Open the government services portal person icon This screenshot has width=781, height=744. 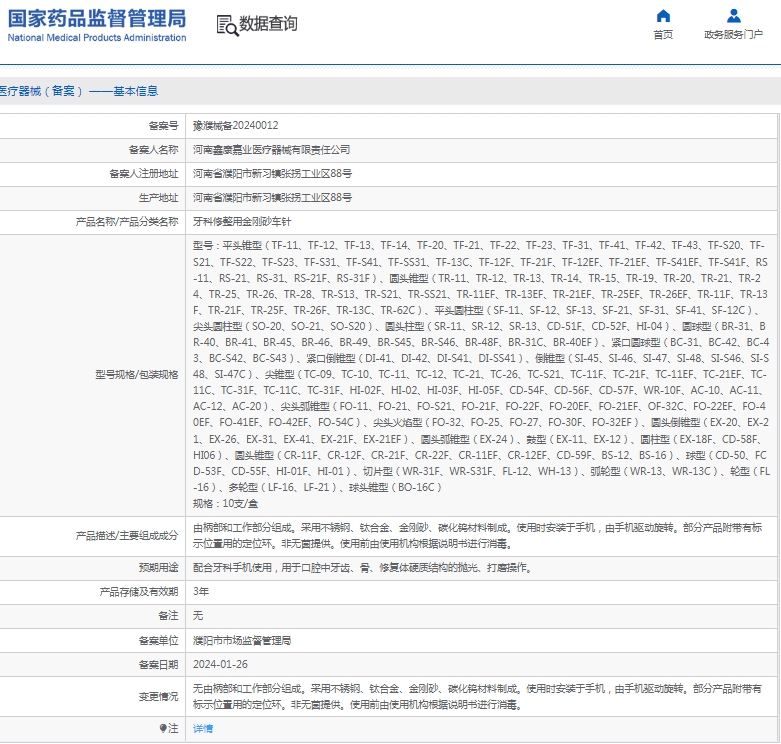click(733, 16)
